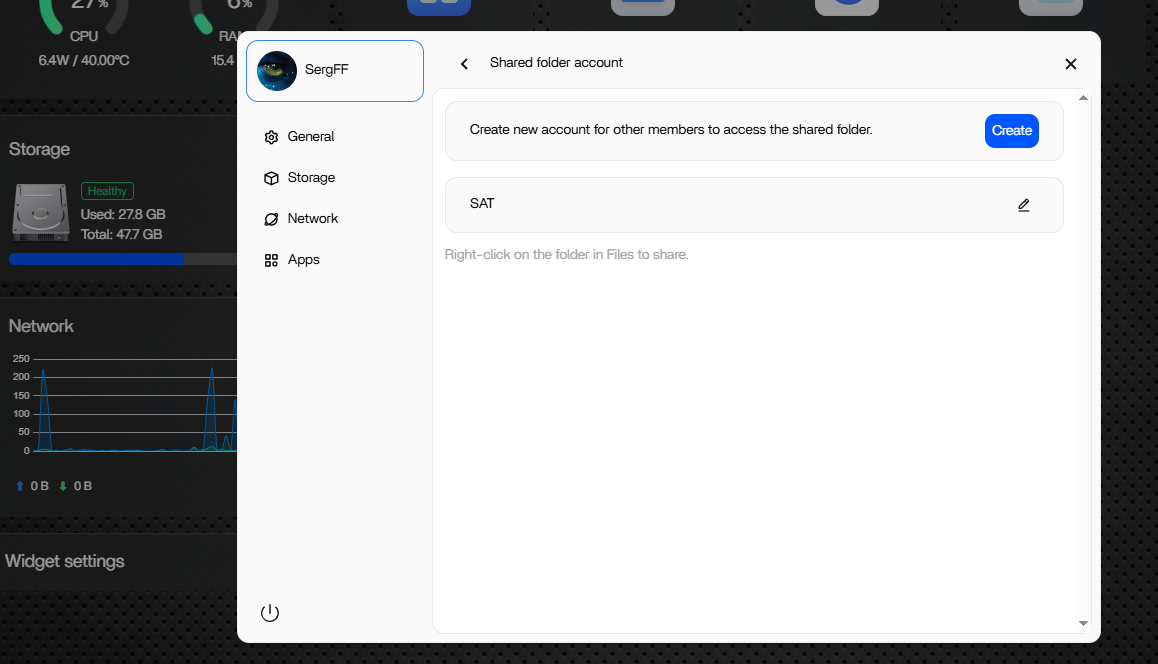The image size is (1158, 664).
Task: Click the back arrow beside Shared folder account
Action: pyautogui.click(x=464, y=64)
